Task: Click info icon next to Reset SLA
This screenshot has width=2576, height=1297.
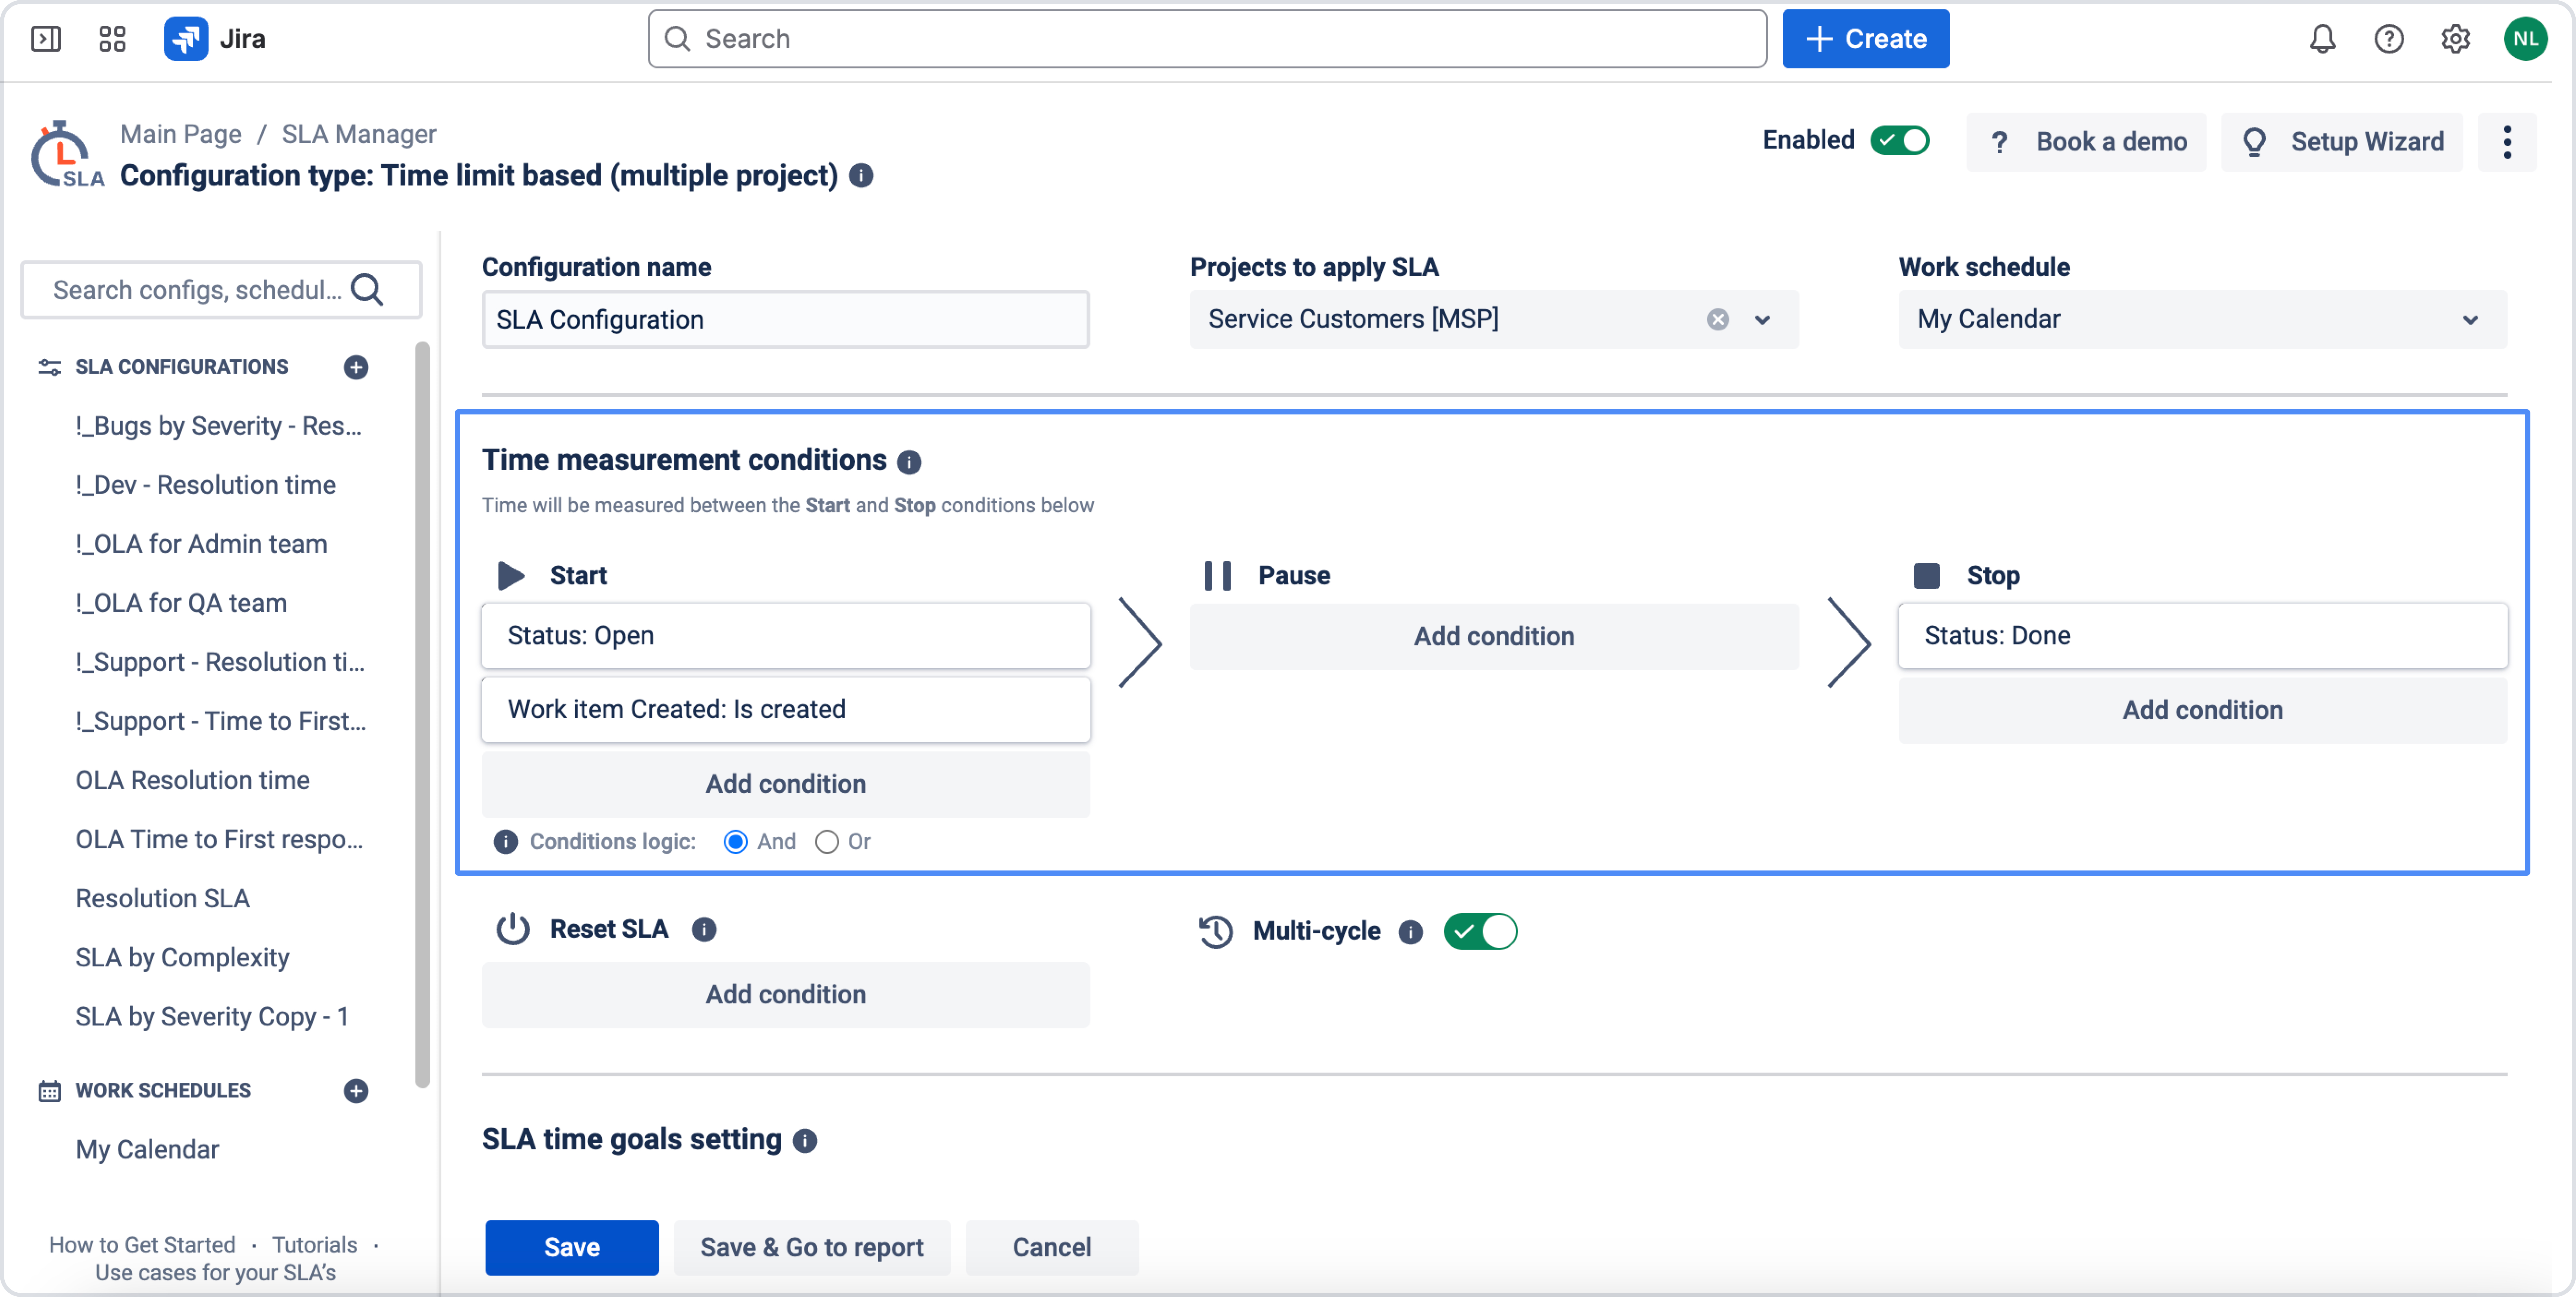Action: coord(704,929)
